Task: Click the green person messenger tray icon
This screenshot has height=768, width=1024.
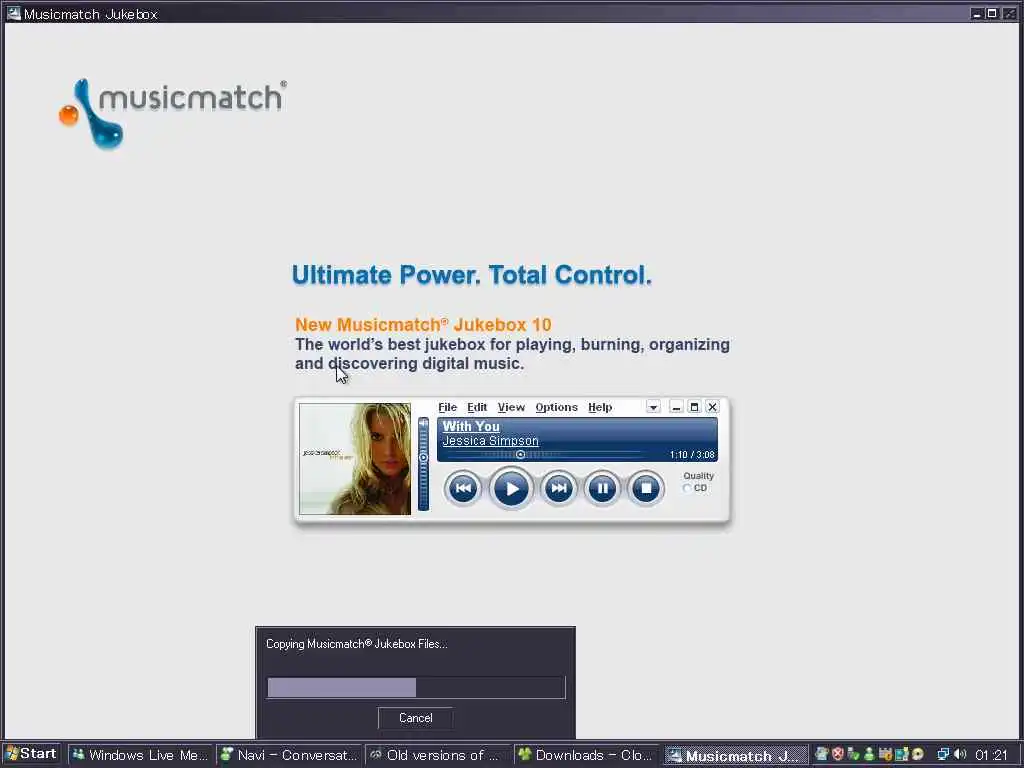Action: click(869, 754)
